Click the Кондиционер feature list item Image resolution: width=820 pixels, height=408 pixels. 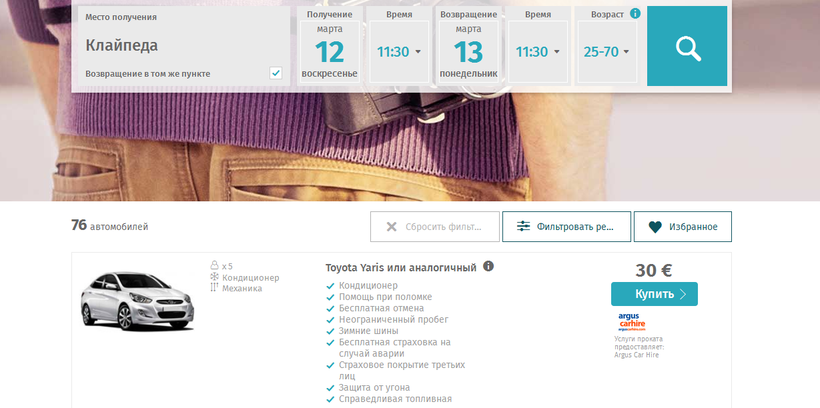368,286
